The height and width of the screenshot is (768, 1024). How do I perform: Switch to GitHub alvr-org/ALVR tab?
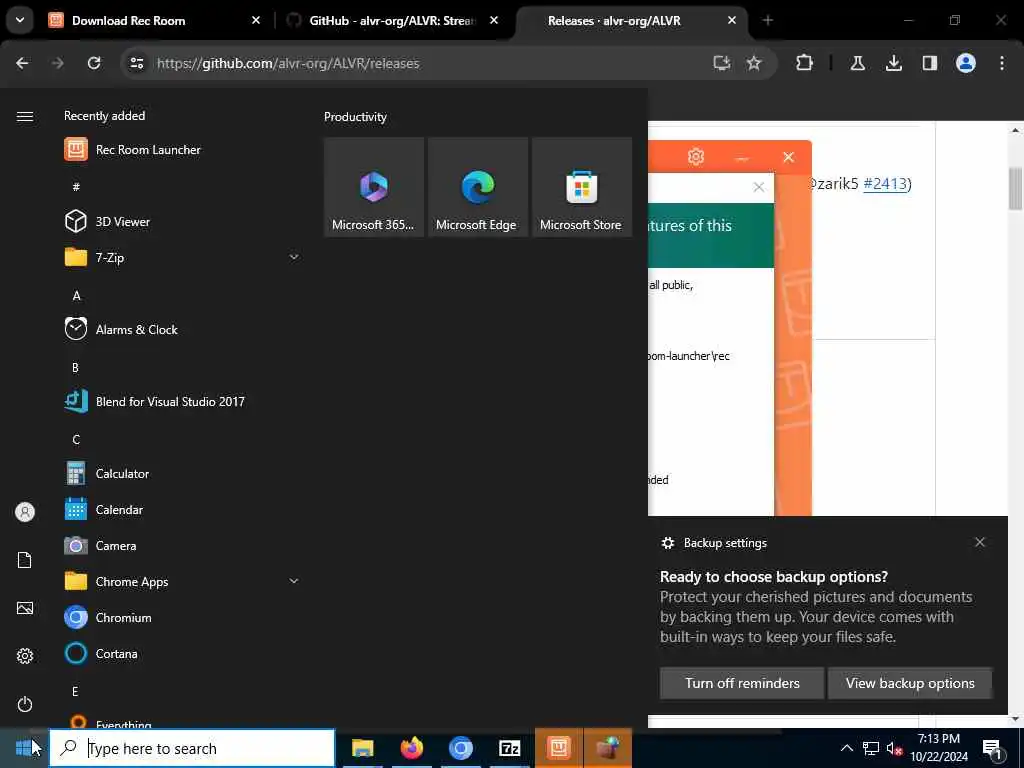[392, 20]
